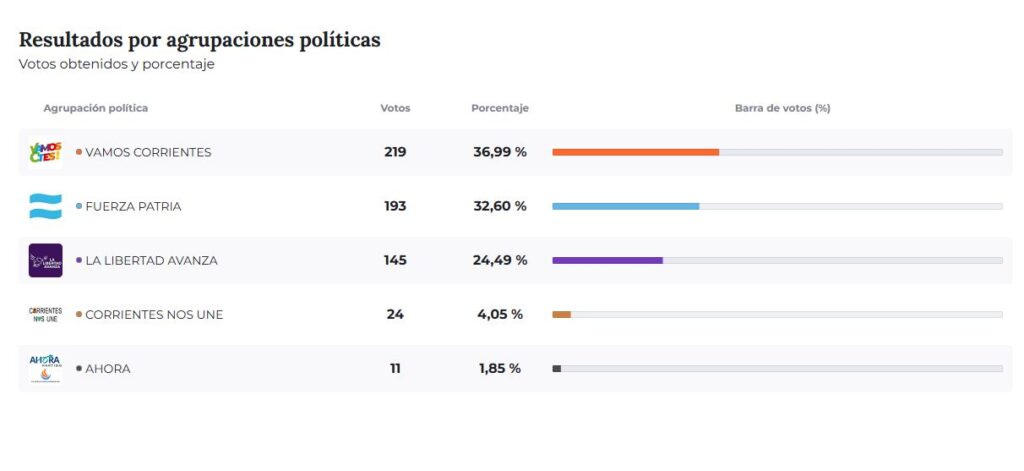Click the Vamos Corrientes party logo
This screenshot has height=471, width=1024.
tap(46, 152)
